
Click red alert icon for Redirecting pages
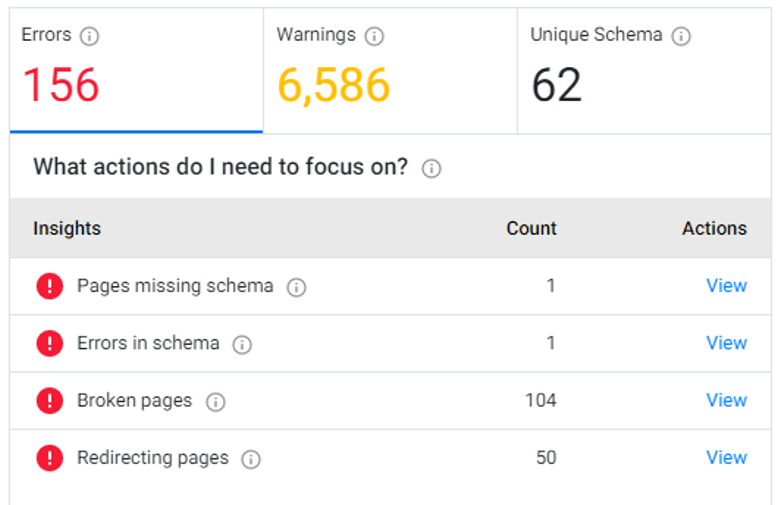click(49, 458)
